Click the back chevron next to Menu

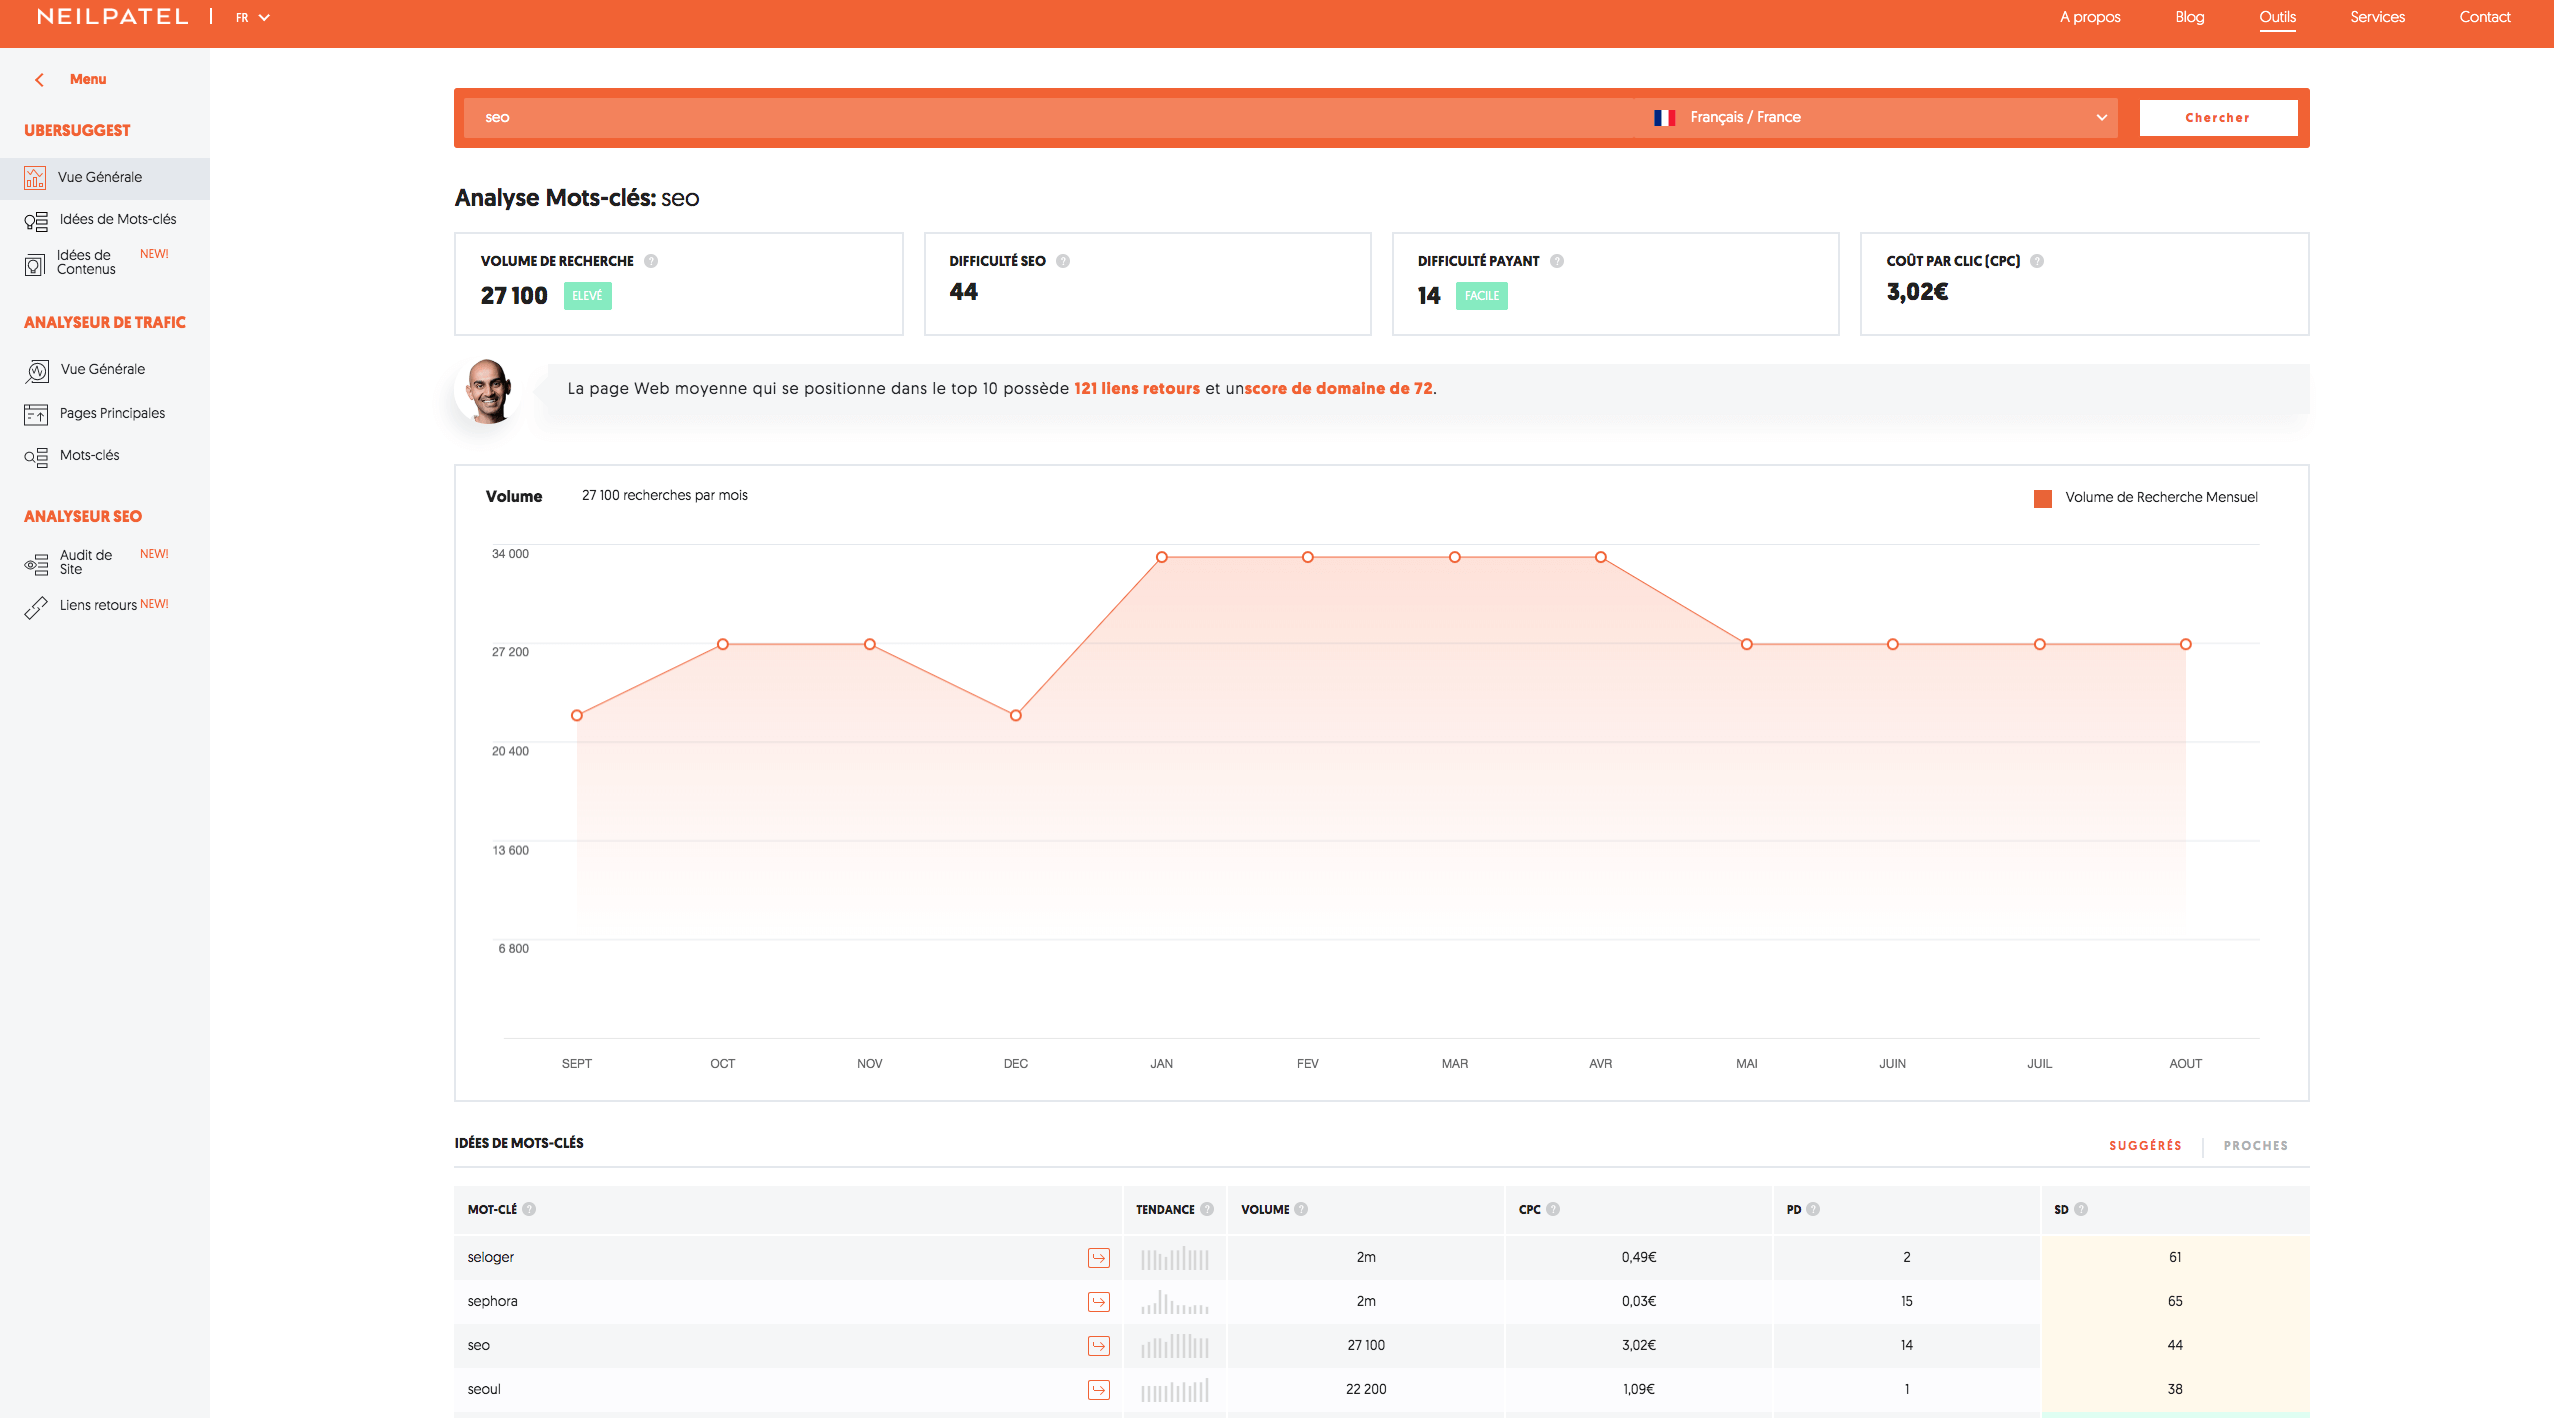[39, 79]
